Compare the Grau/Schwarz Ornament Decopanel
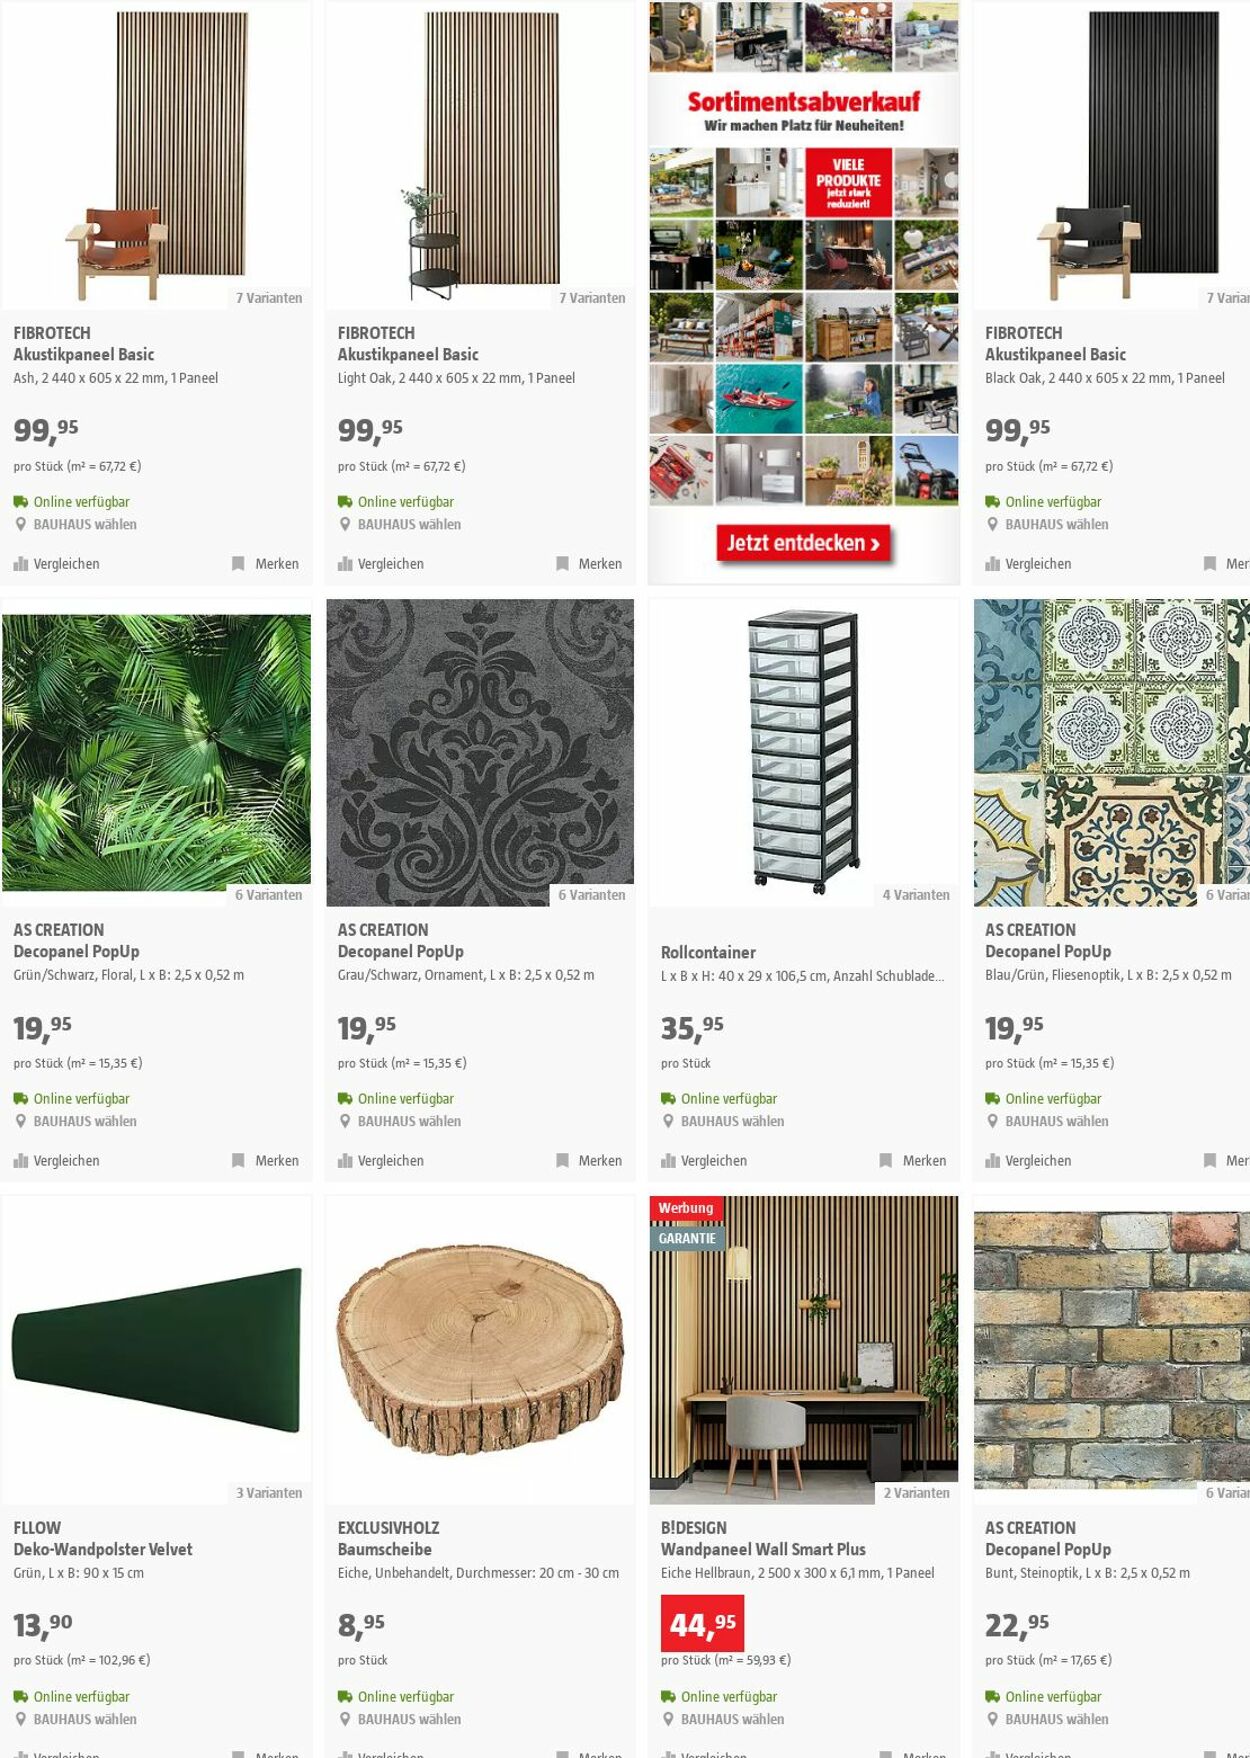Viewport: 1250px width, 1758px height. click(x=381, y=1161)
